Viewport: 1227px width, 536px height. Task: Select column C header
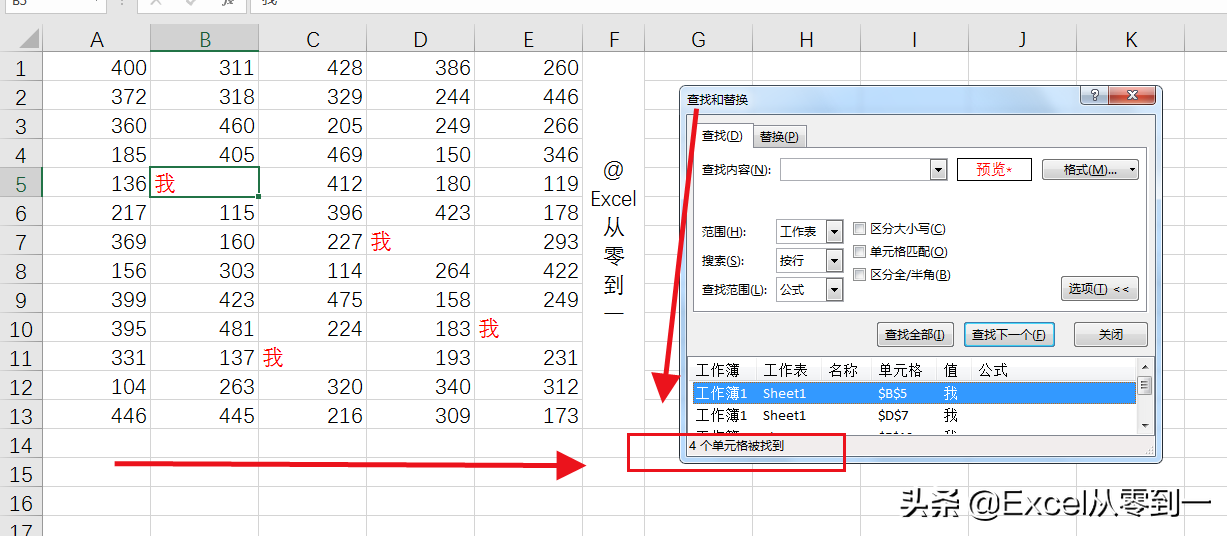click(x=313, y=39)
